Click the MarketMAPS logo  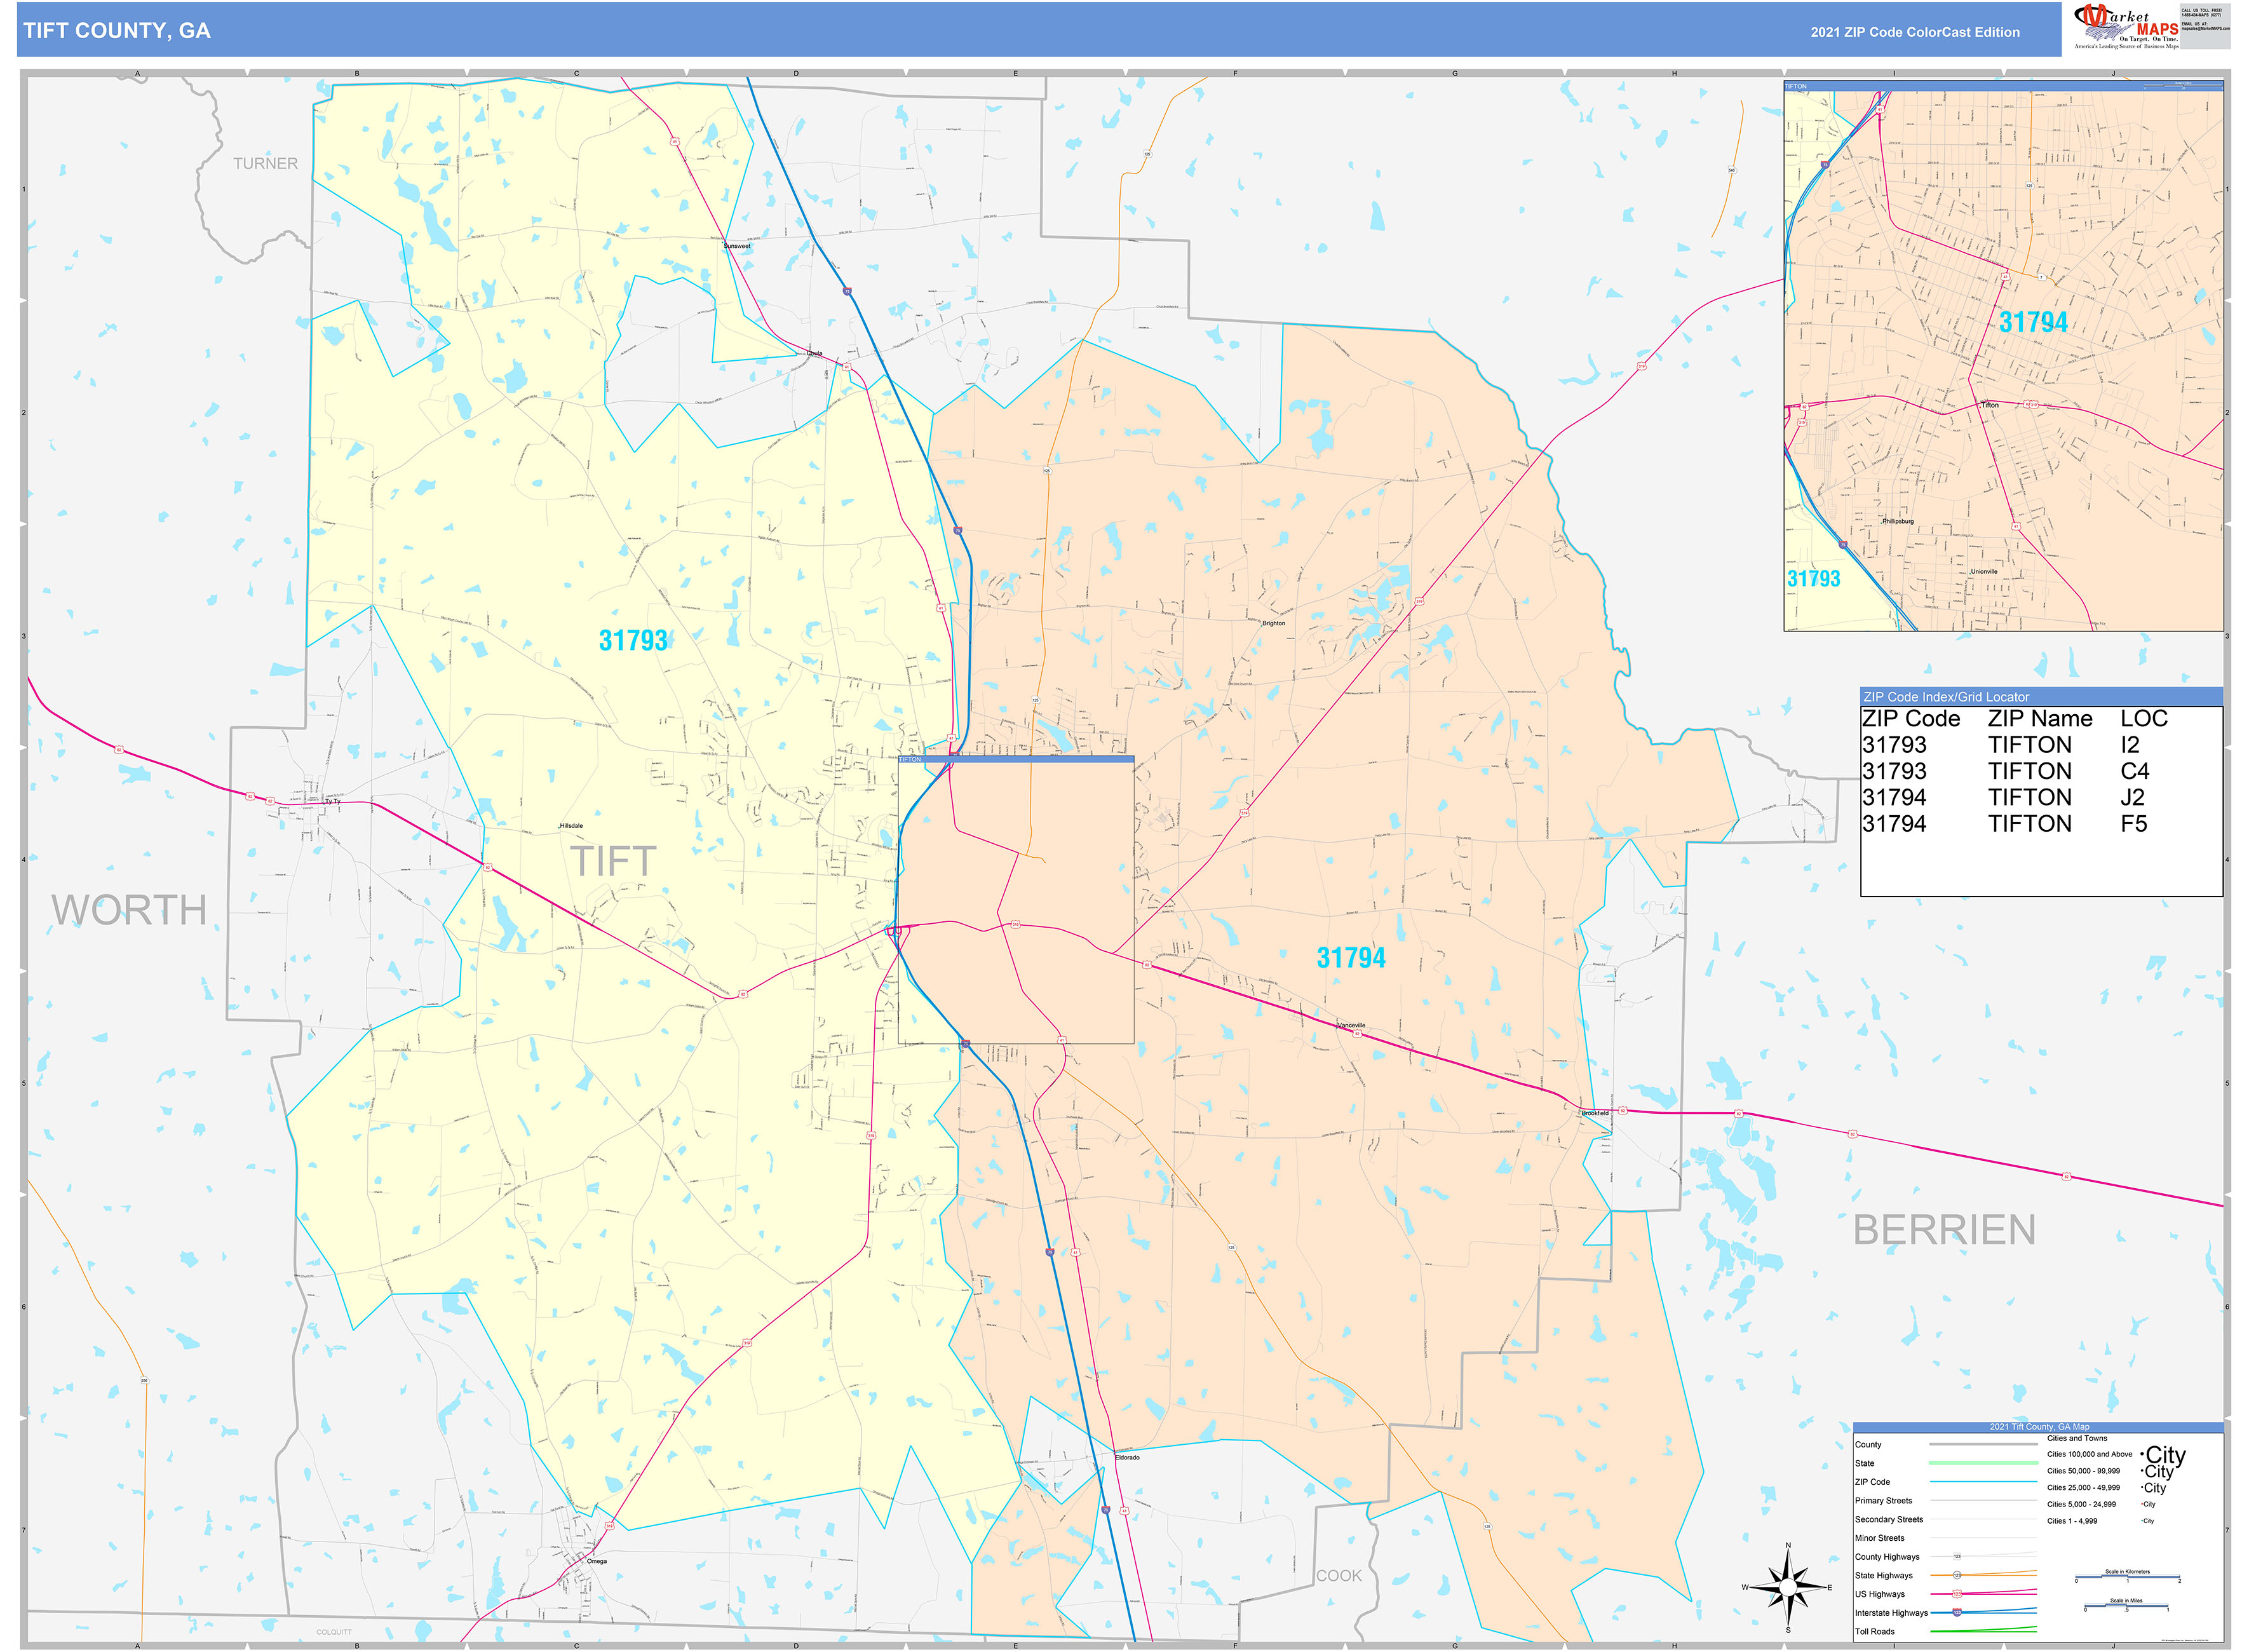[2125, 26]
